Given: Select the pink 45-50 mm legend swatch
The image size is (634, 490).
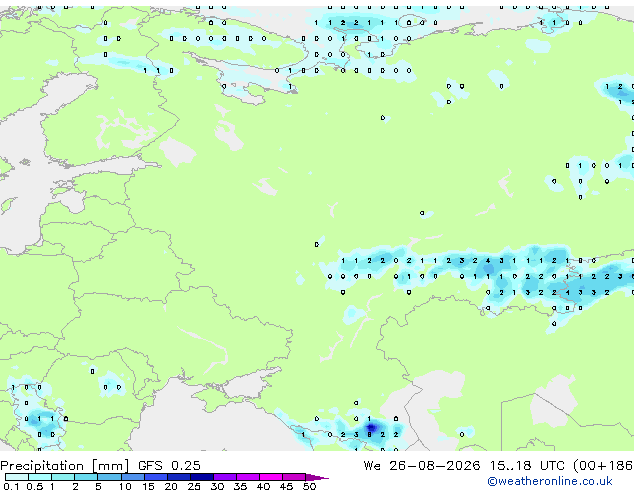Looking at the screenshot, I should (294, 477).
